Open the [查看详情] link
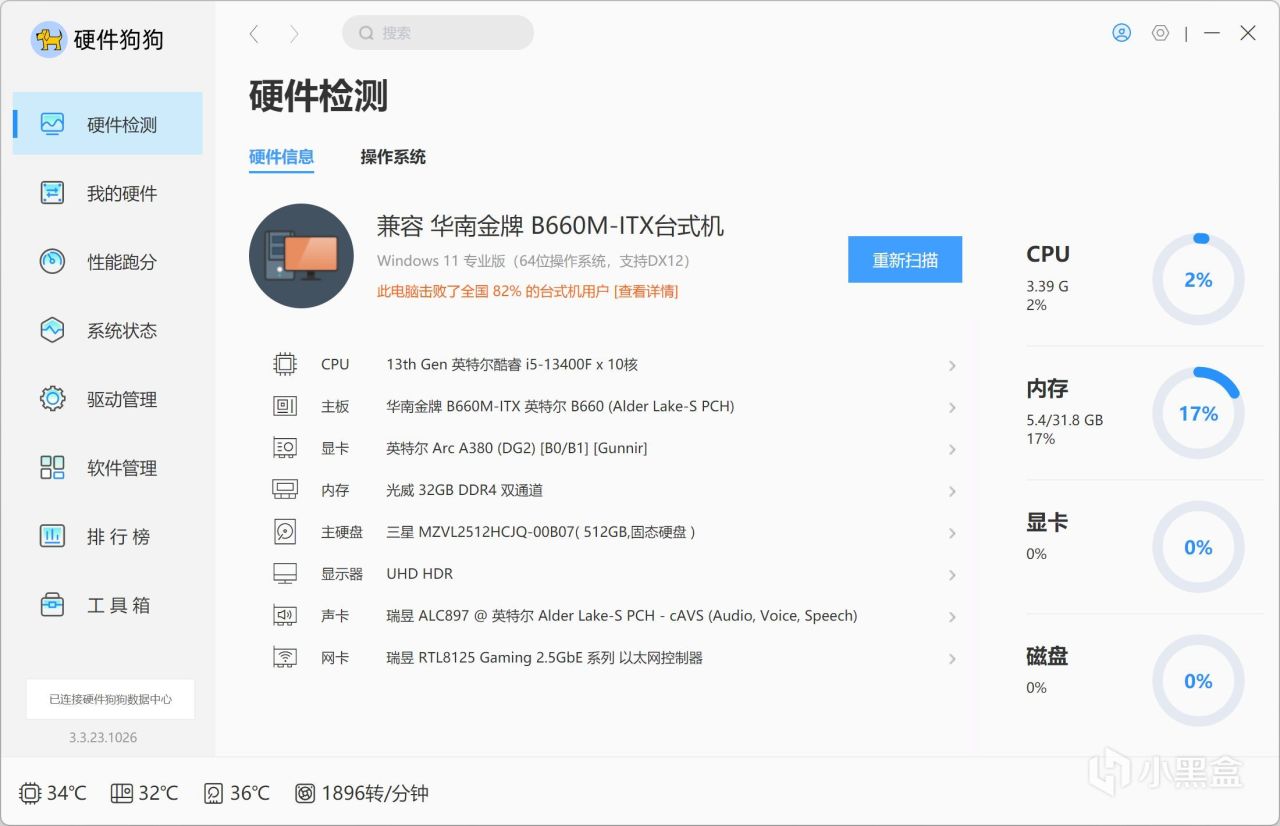 point(646,291)
